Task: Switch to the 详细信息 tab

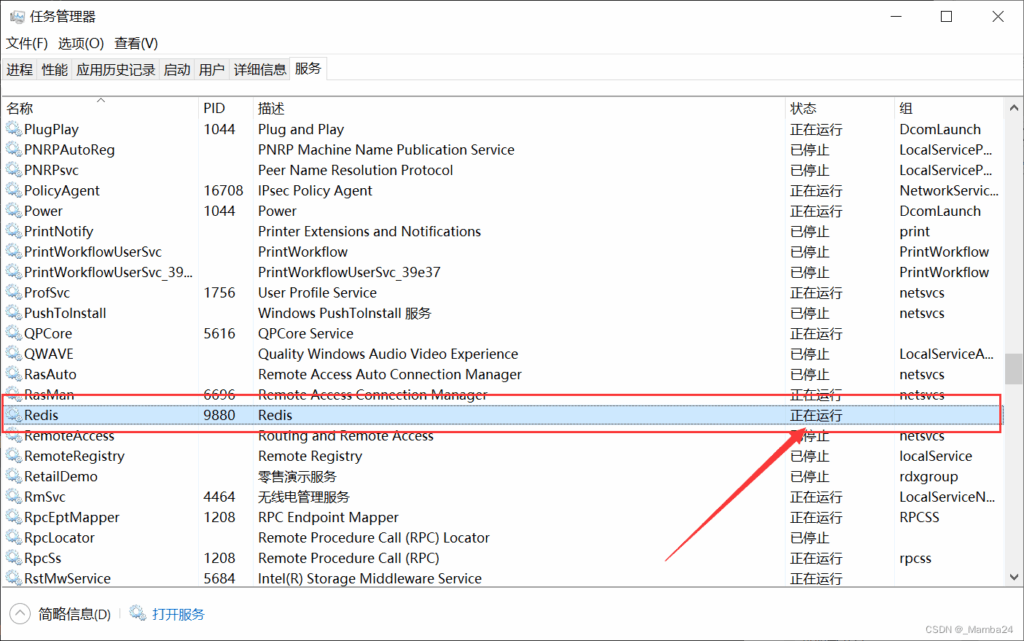Action: (260, 69)
